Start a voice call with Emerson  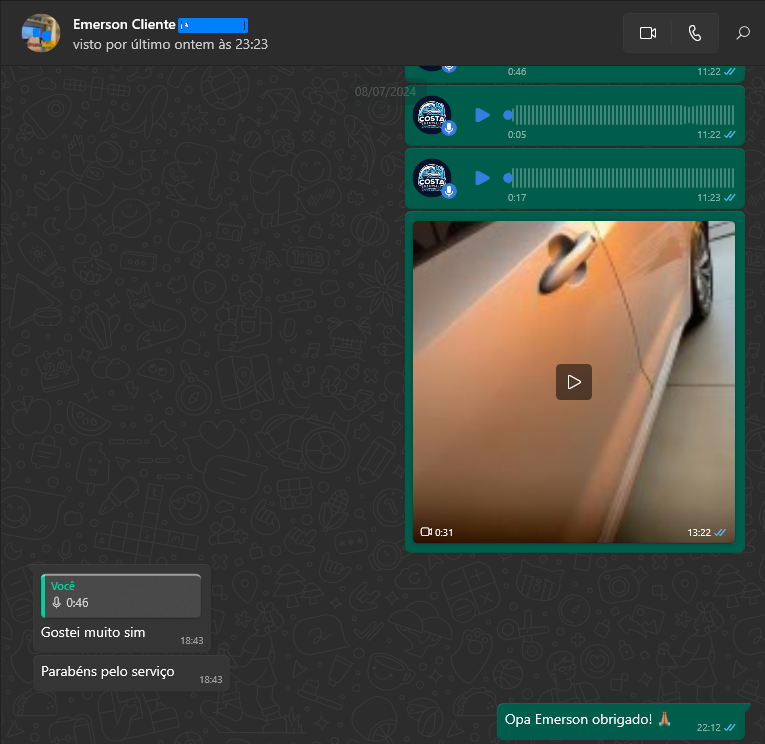[x=695, y=33]
